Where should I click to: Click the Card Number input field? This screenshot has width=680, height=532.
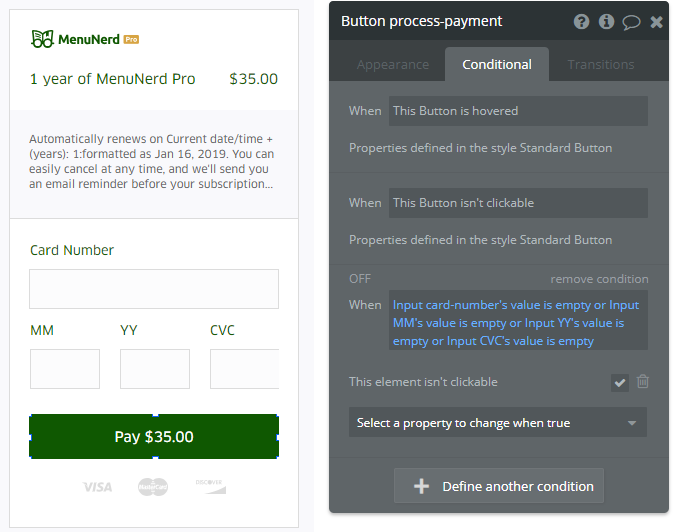[154, 289]
